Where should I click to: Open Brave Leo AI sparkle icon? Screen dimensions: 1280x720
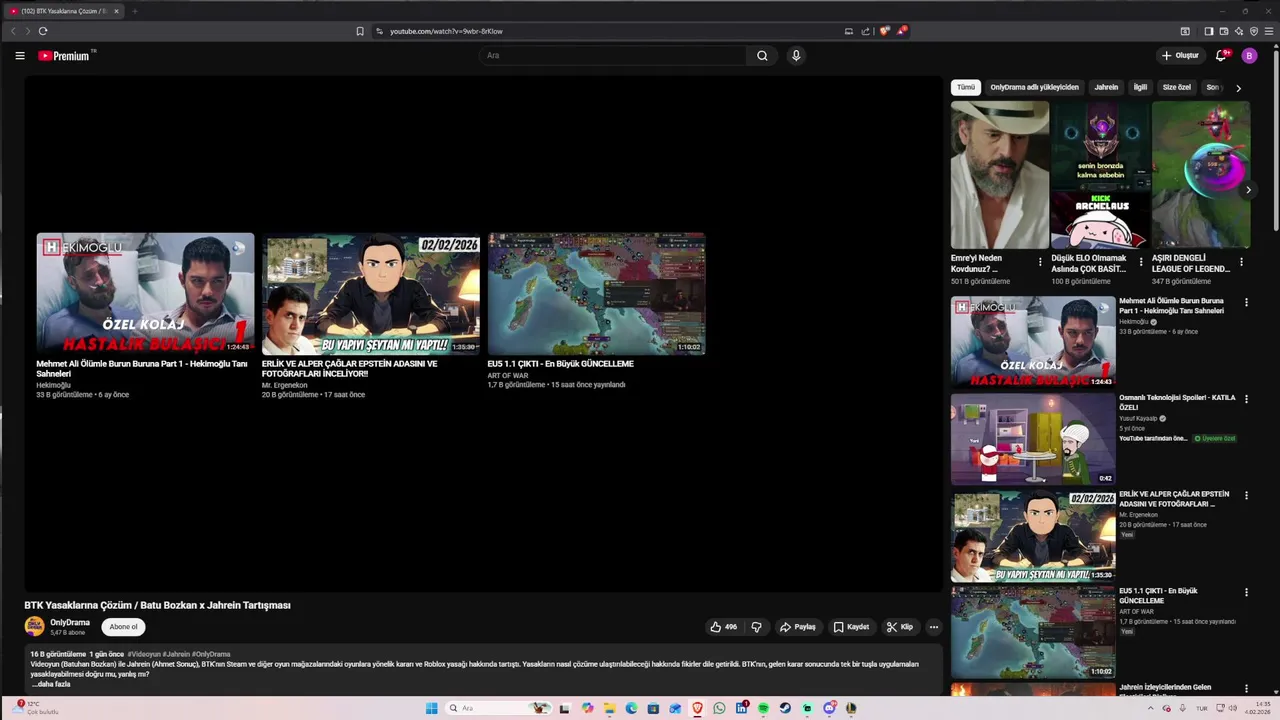[1239, 31]
